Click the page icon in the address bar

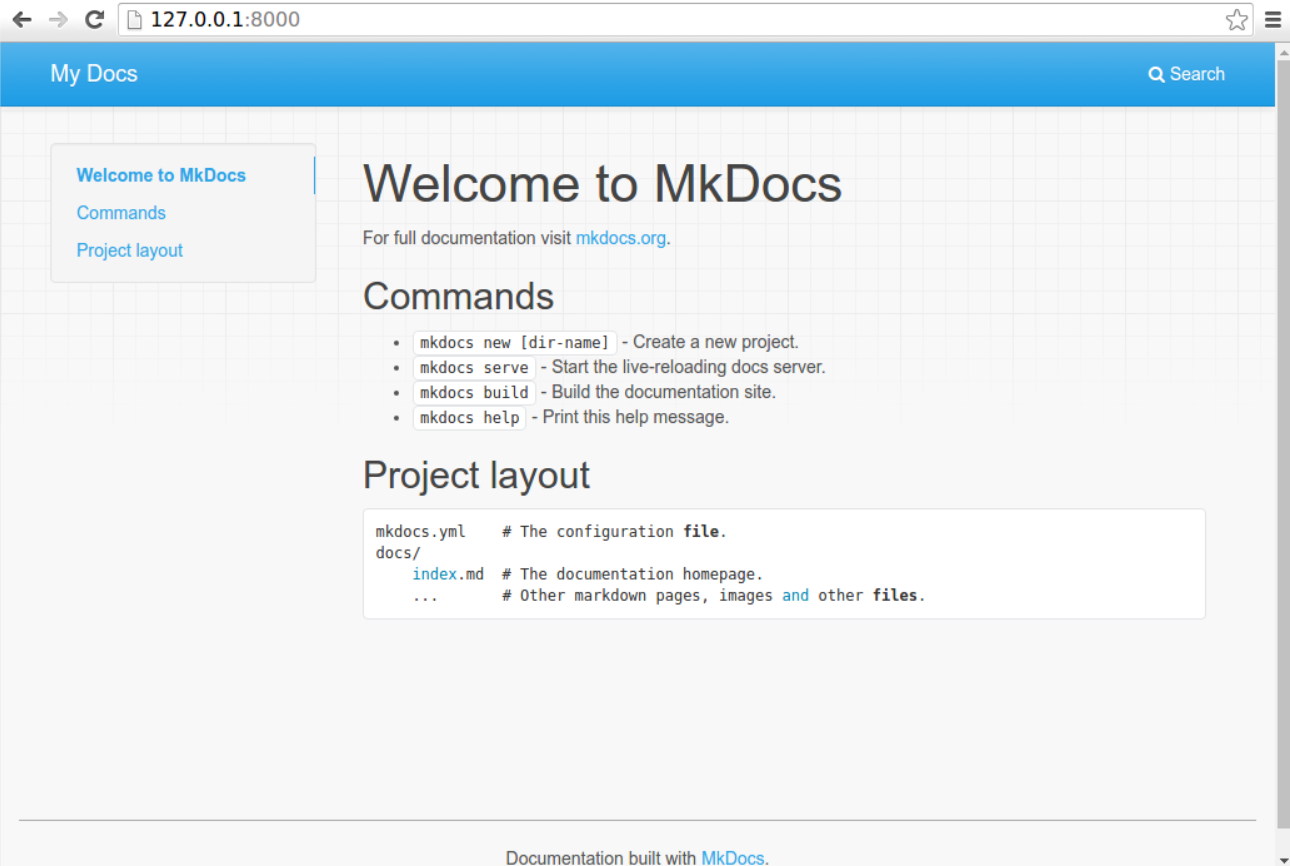click(135, 20)
